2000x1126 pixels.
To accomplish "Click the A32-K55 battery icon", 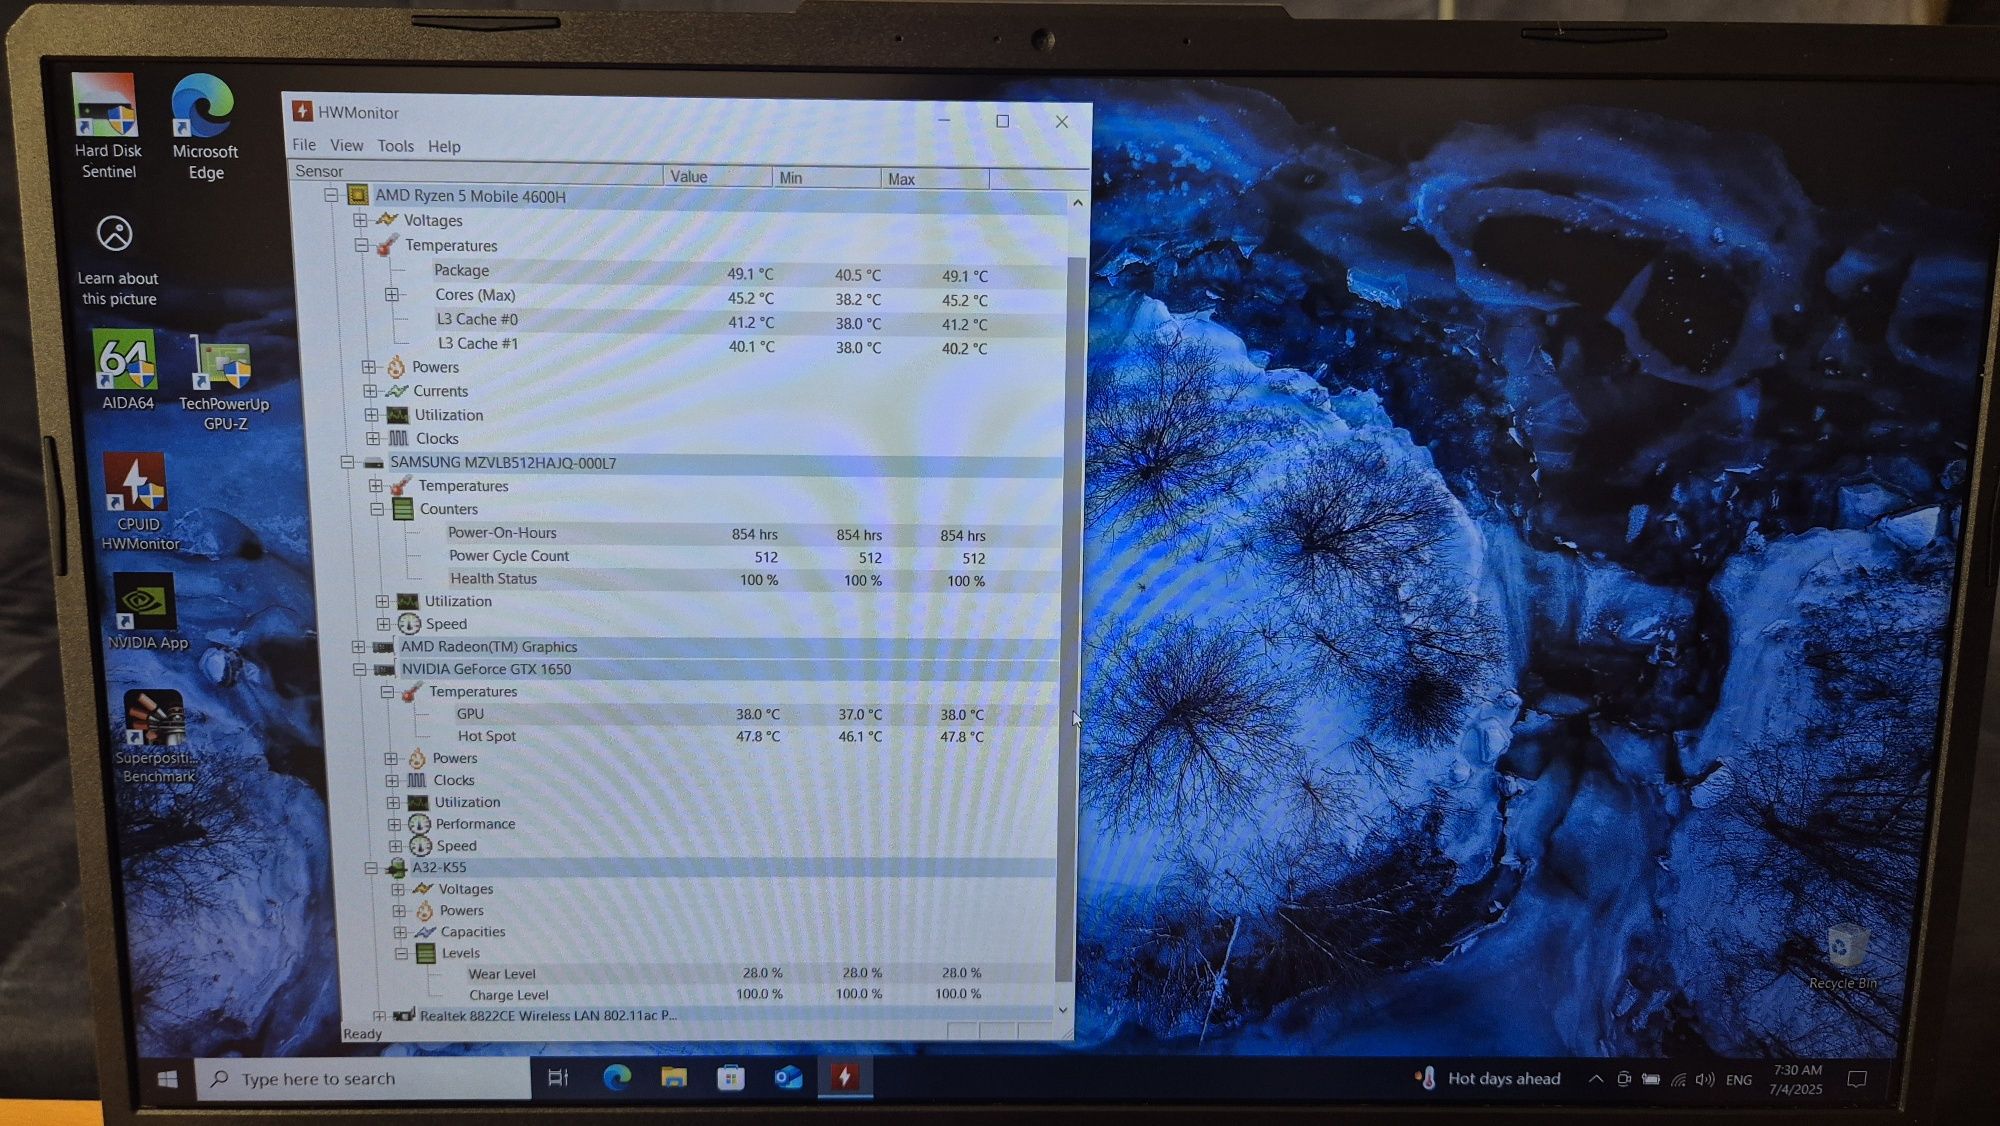I will tap(396, 867).
